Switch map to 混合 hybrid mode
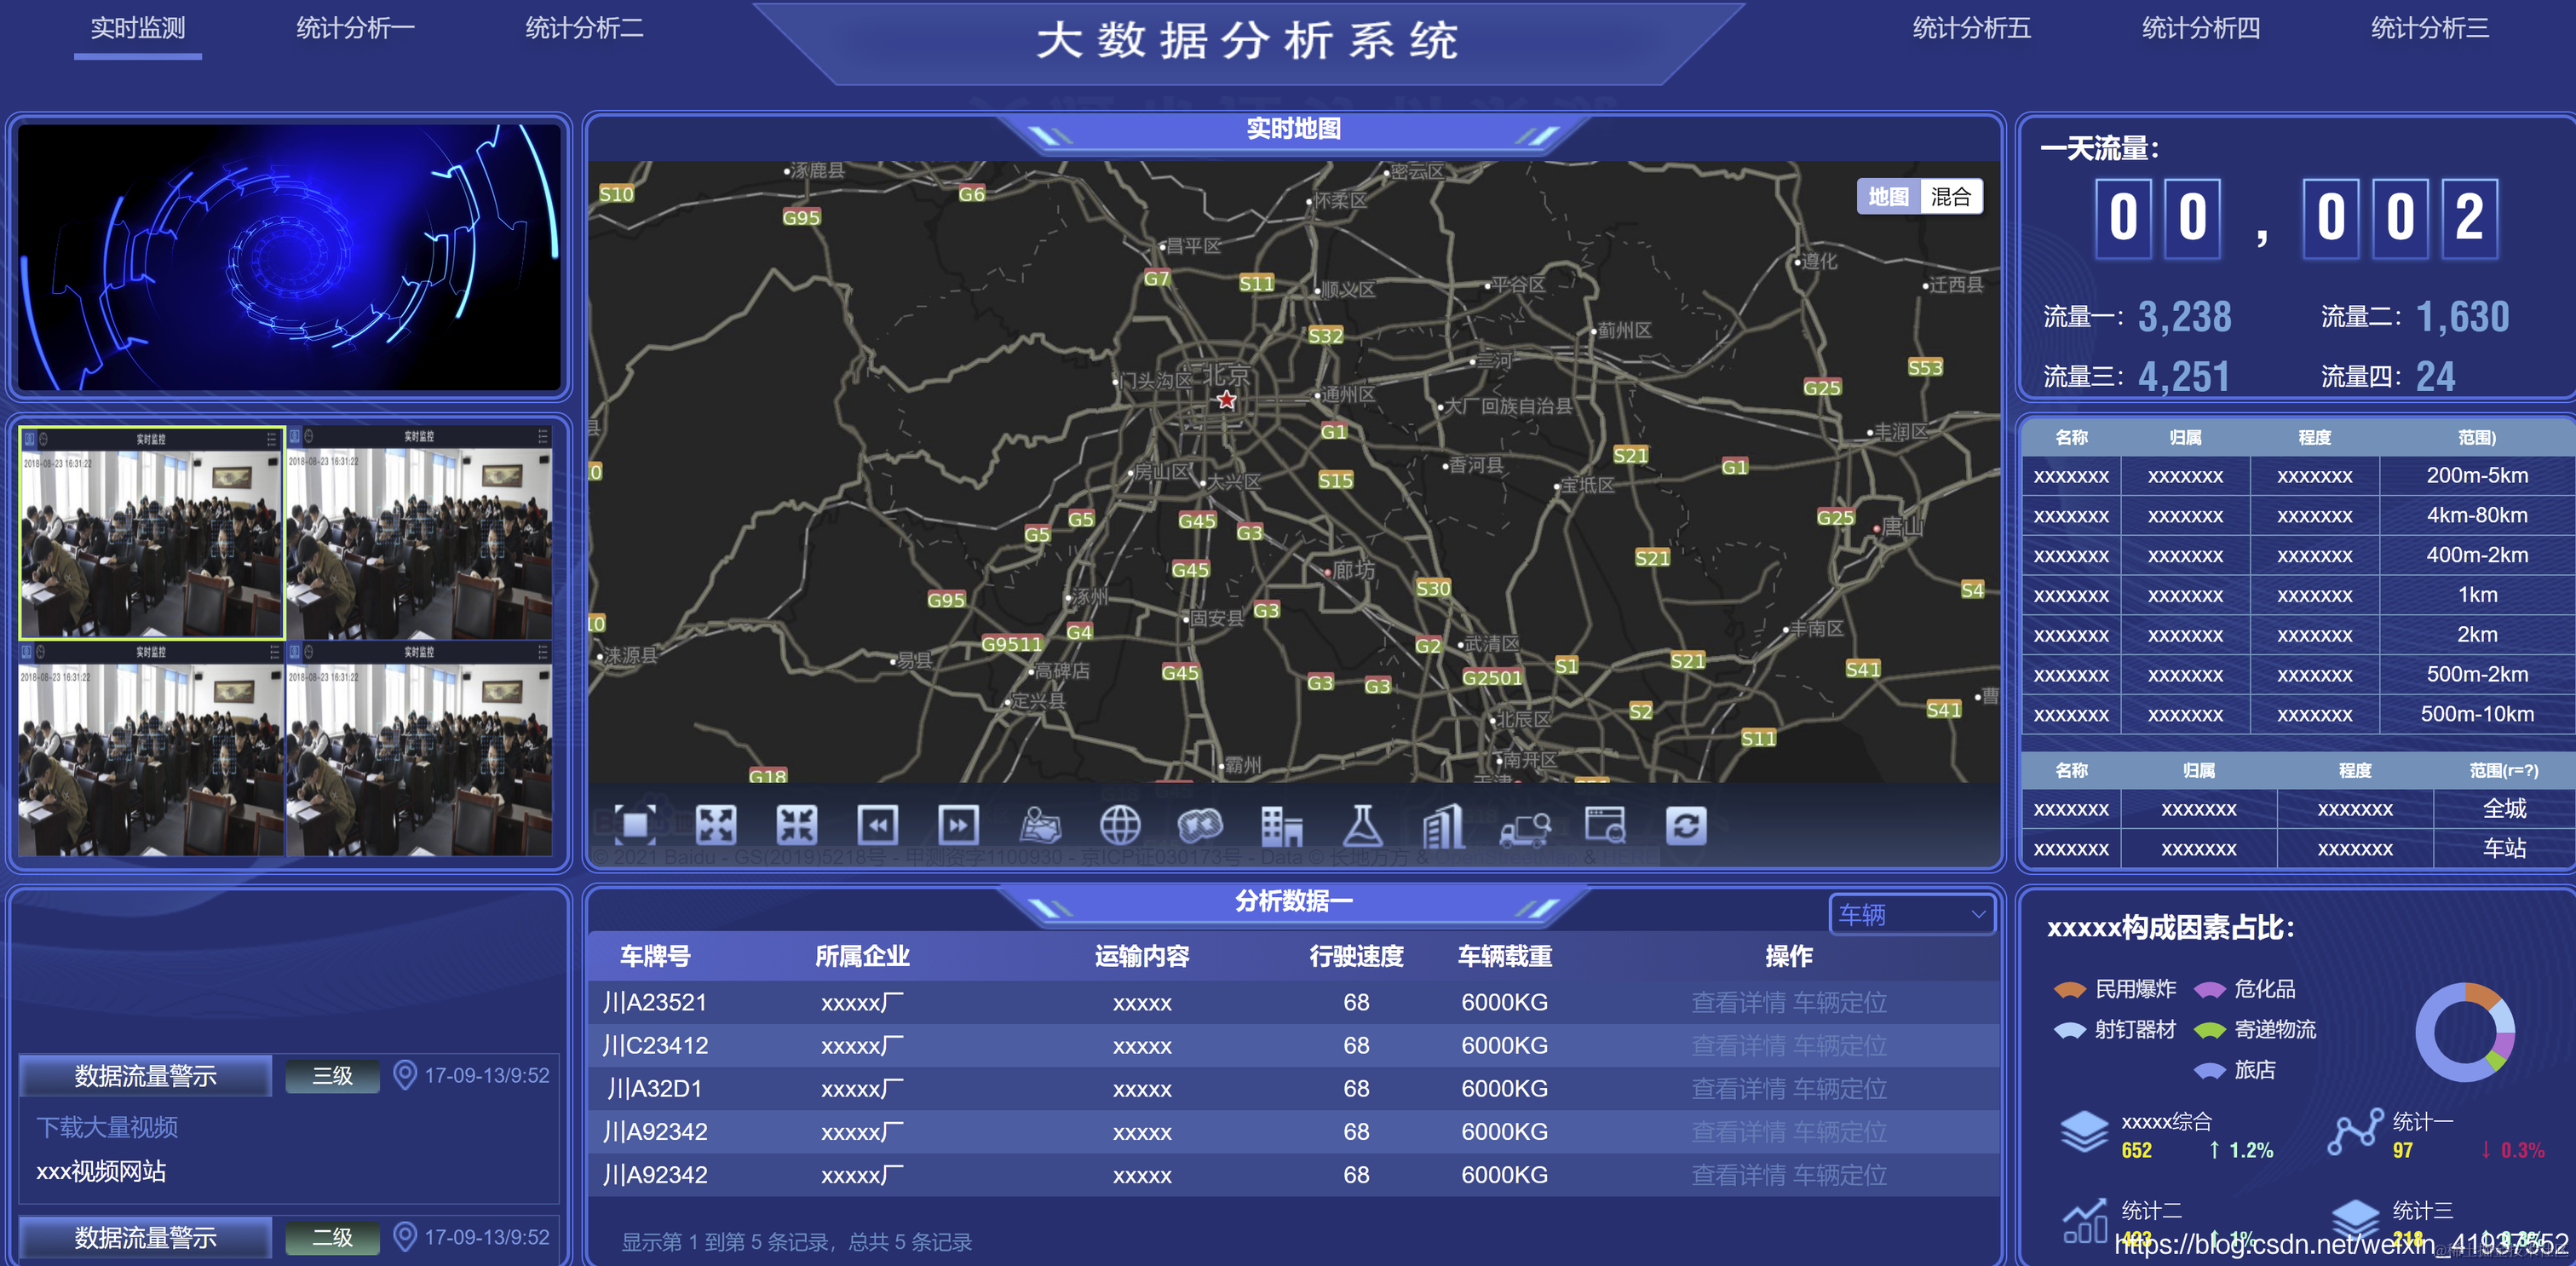2576x1266 pixels. 1949,197
